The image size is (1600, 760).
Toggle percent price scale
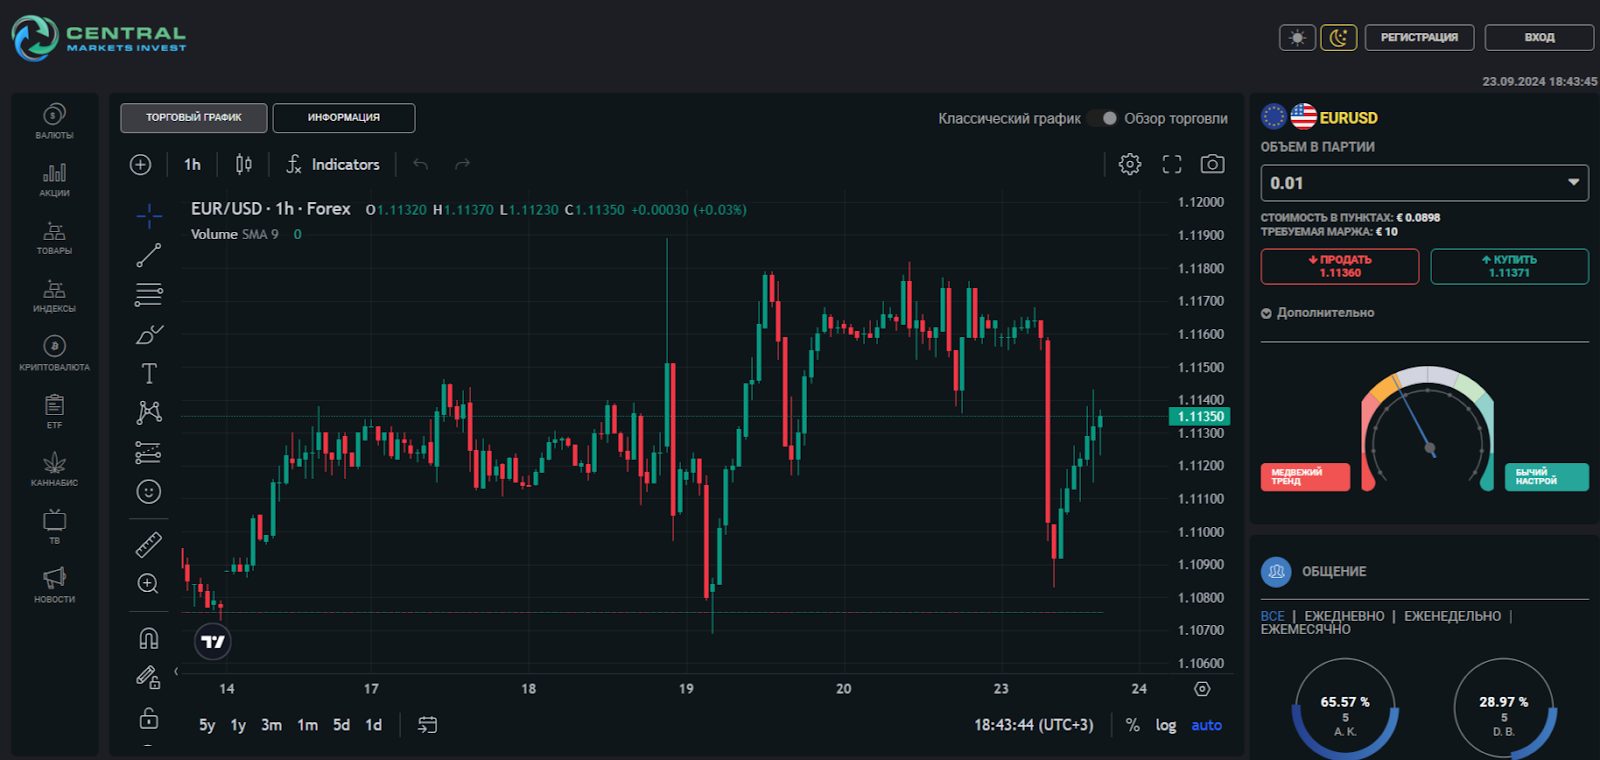click(1132, 725)
